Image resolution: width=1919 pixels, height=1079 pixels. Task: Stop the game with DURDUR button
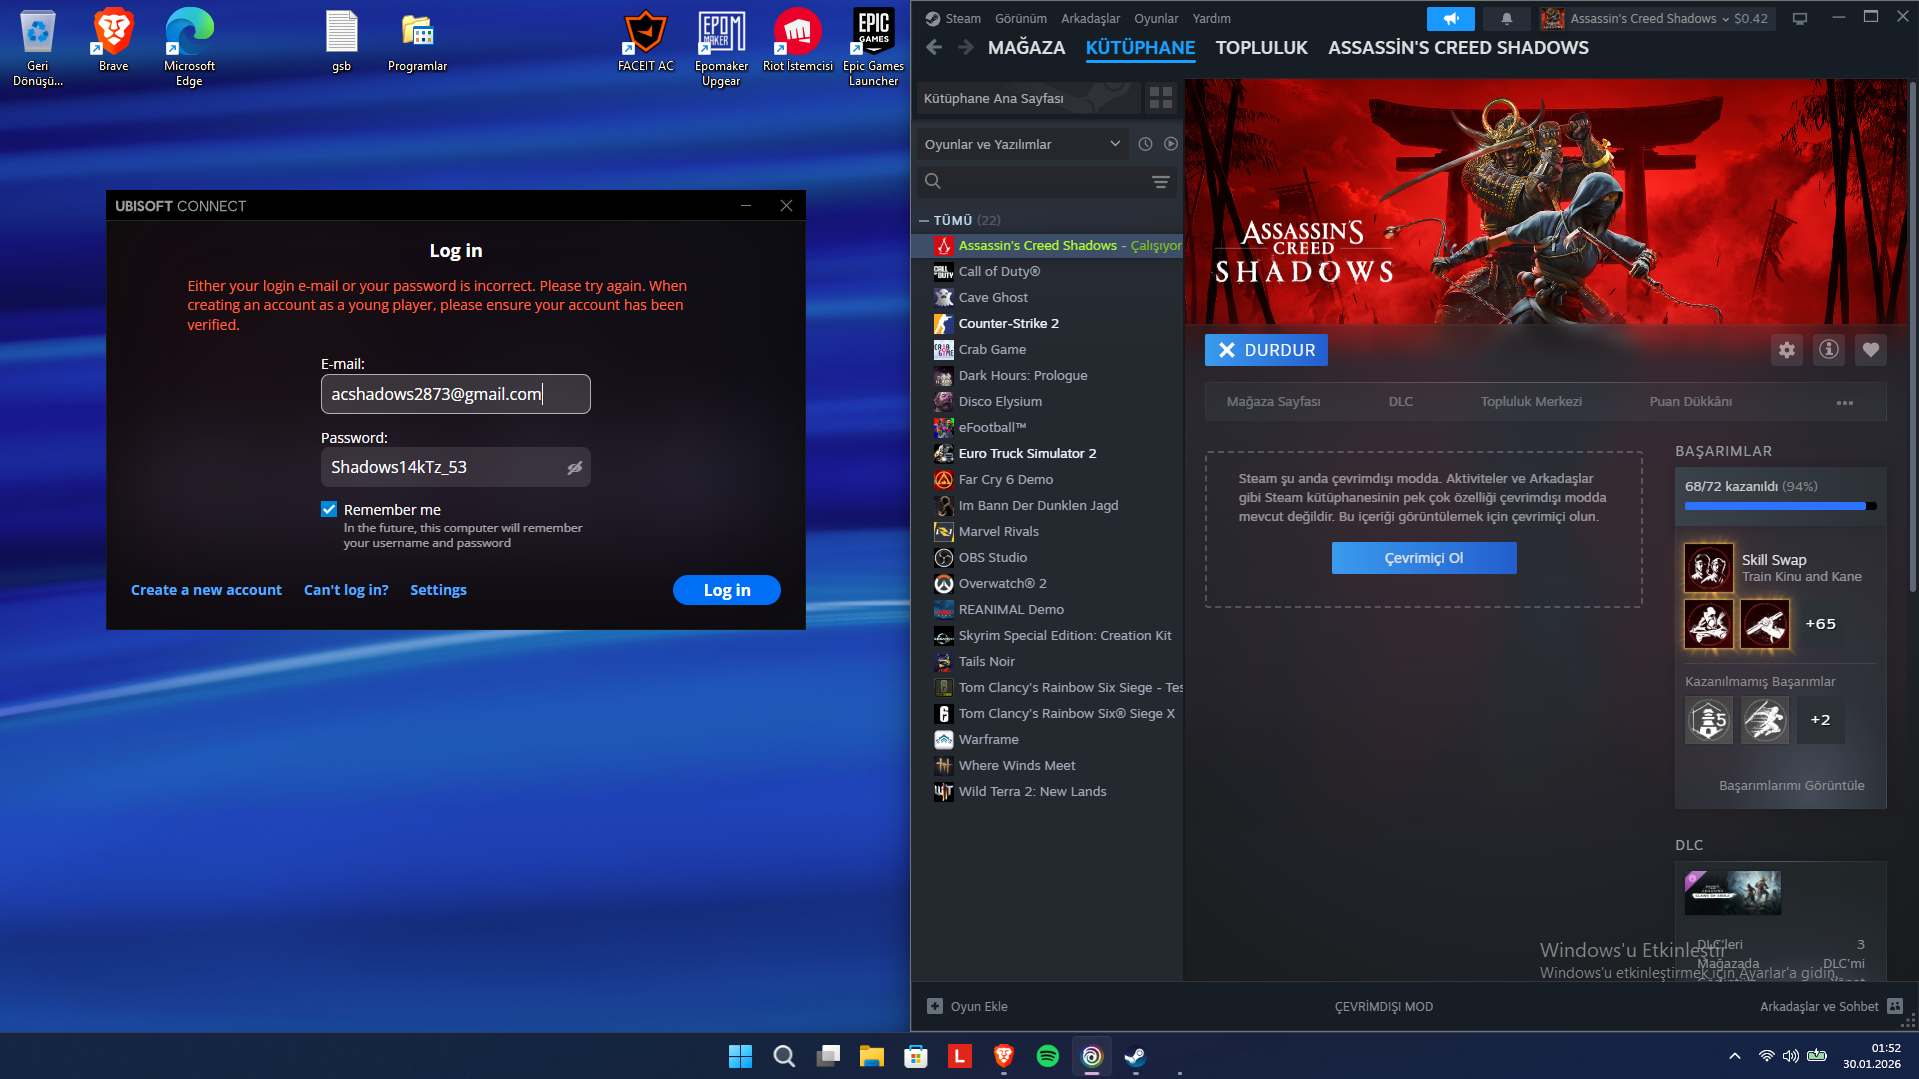tap(1266, 350)
